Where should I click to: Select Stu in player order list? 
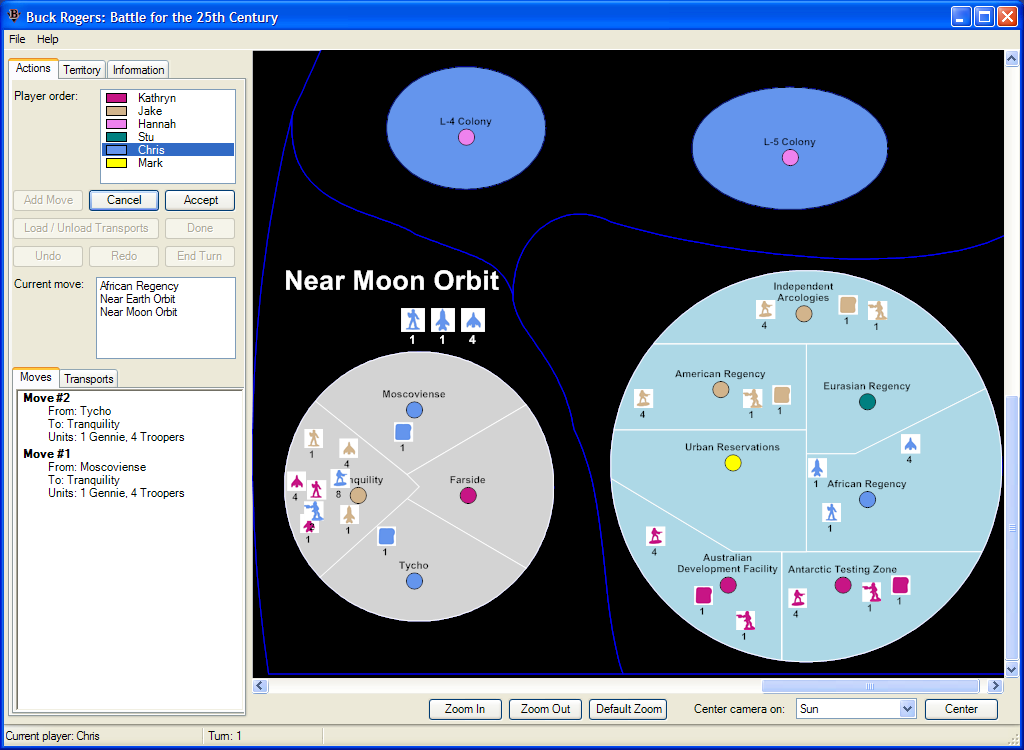click(x=168, y=137)
